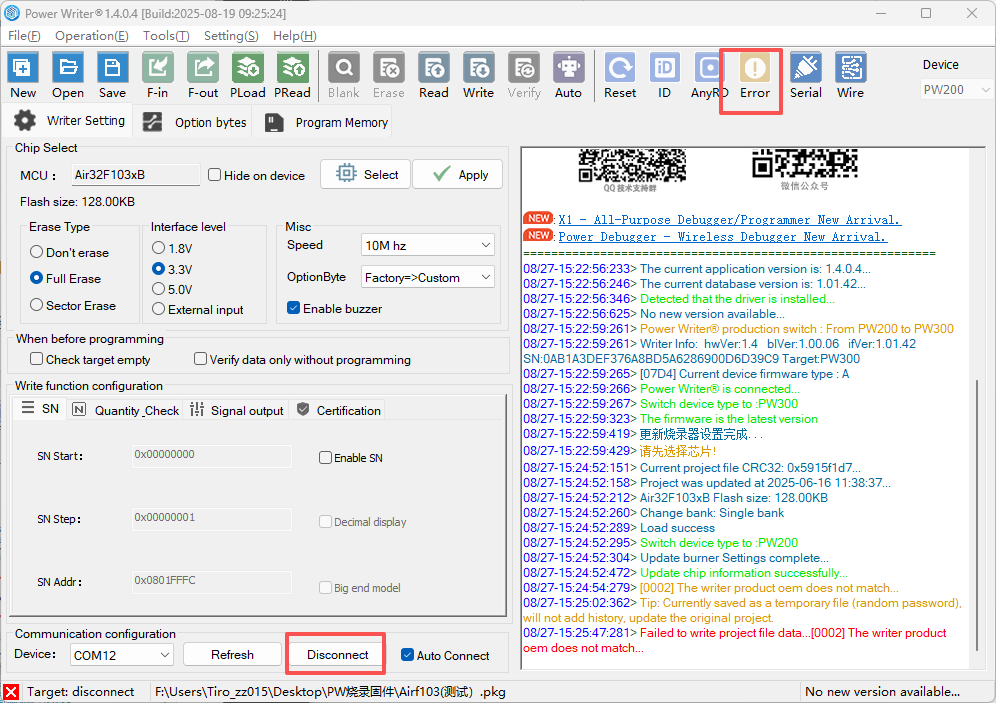Switch to the Option bytes tab
This screenshot has height=703, width=996.
point(194,122)
